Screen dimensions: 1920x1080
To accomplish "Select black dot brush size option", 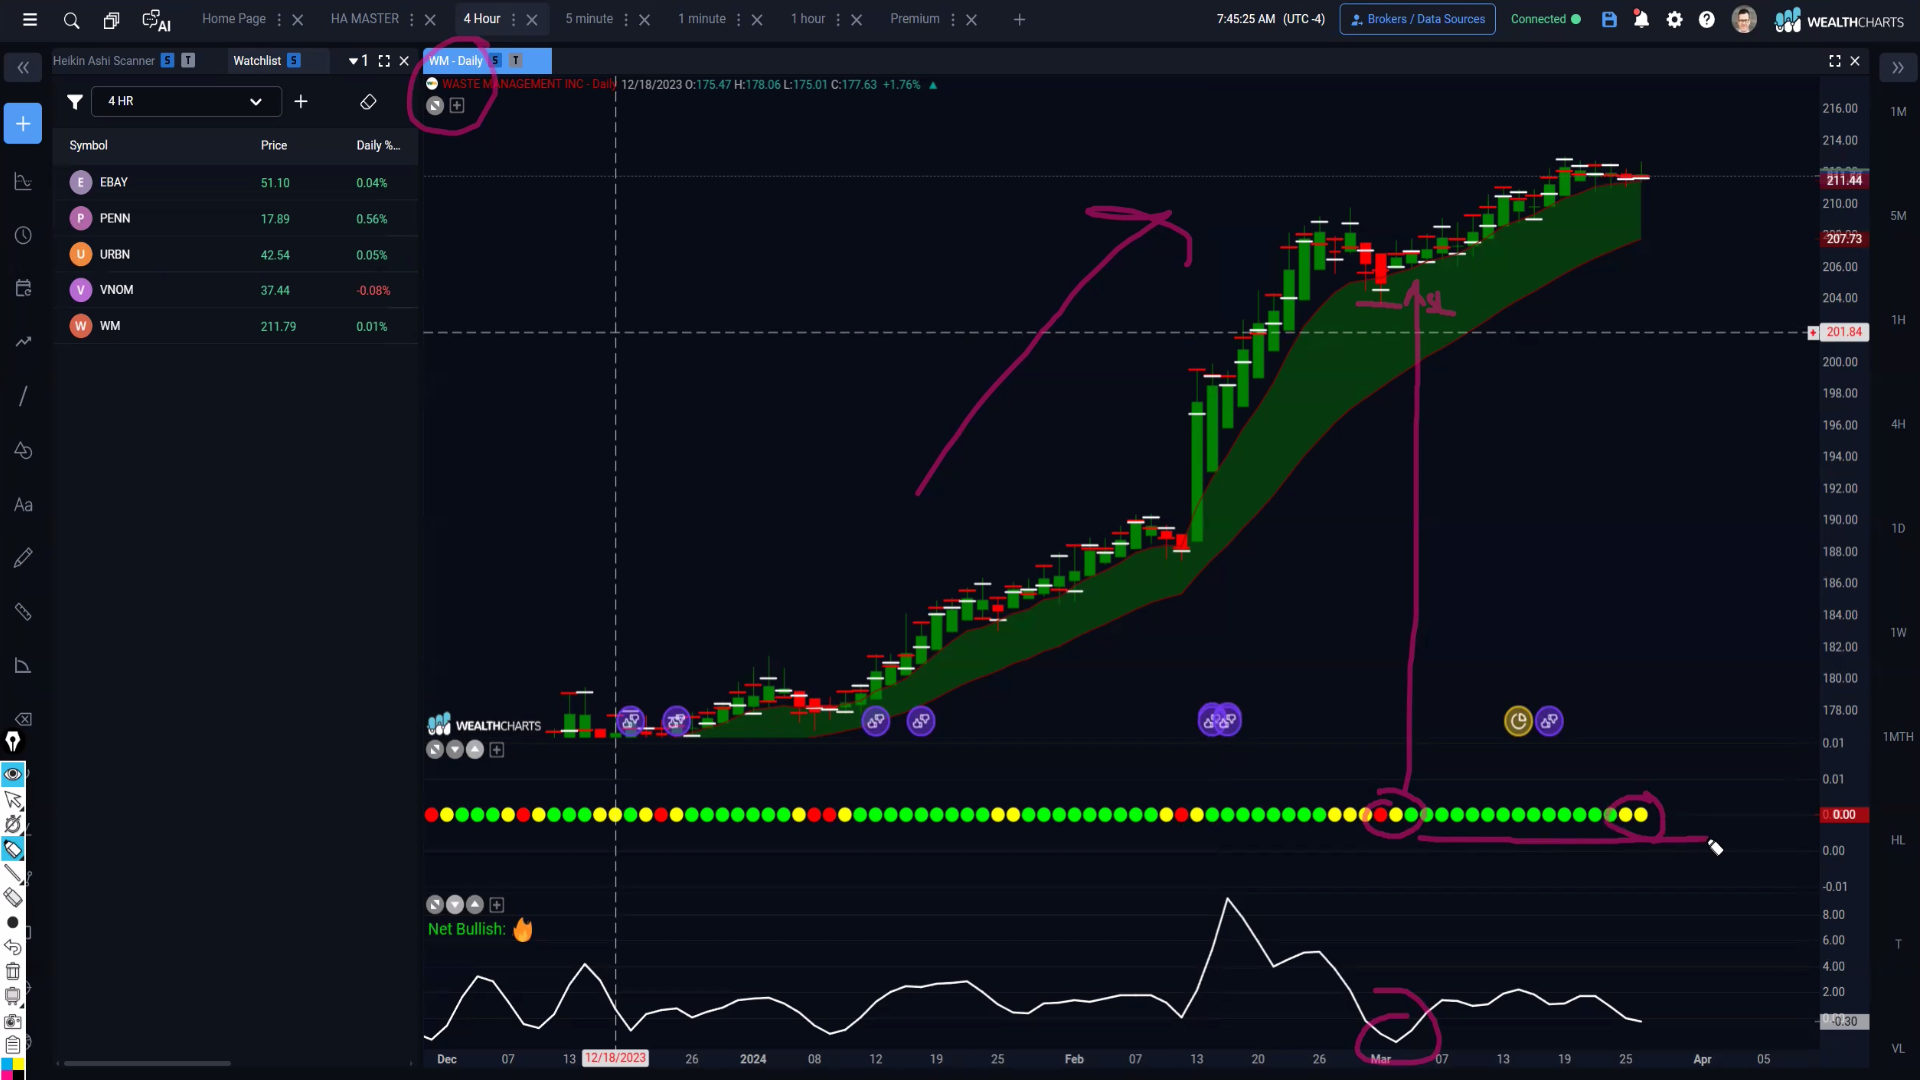I will pos(13,922).
